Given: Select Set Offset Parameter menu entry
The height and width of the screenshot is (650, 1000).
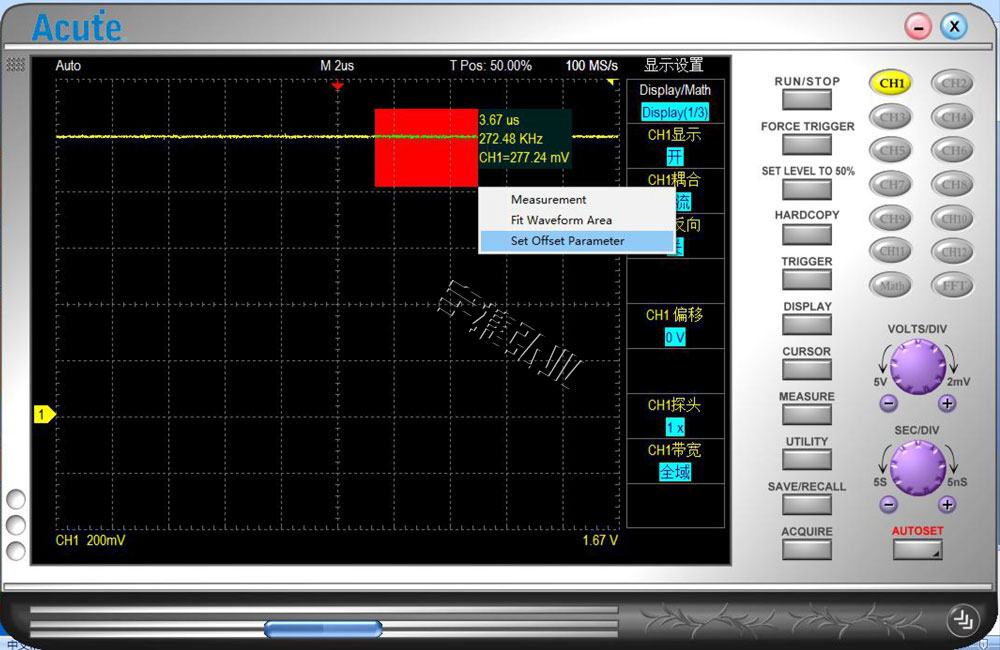Looking at the screenshot, I should (576, 241).
